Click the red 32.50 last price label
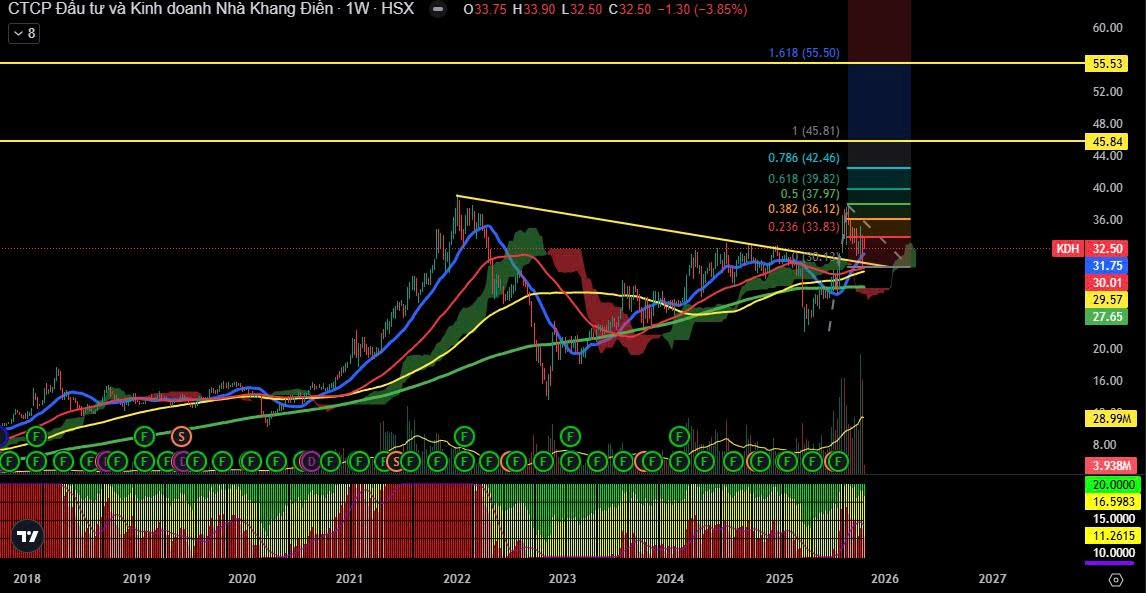 pyautogui.click(x=1106, y=249)
